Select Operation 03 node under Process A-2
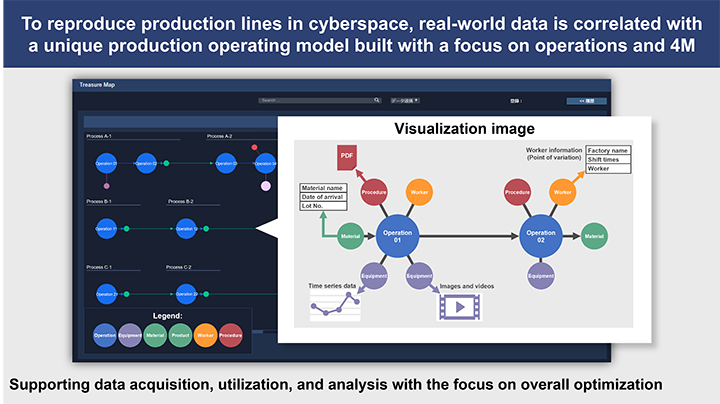Image resolution: width=720 pixels, height=404 pixels. pyautogui.click(x=226, y=163)
